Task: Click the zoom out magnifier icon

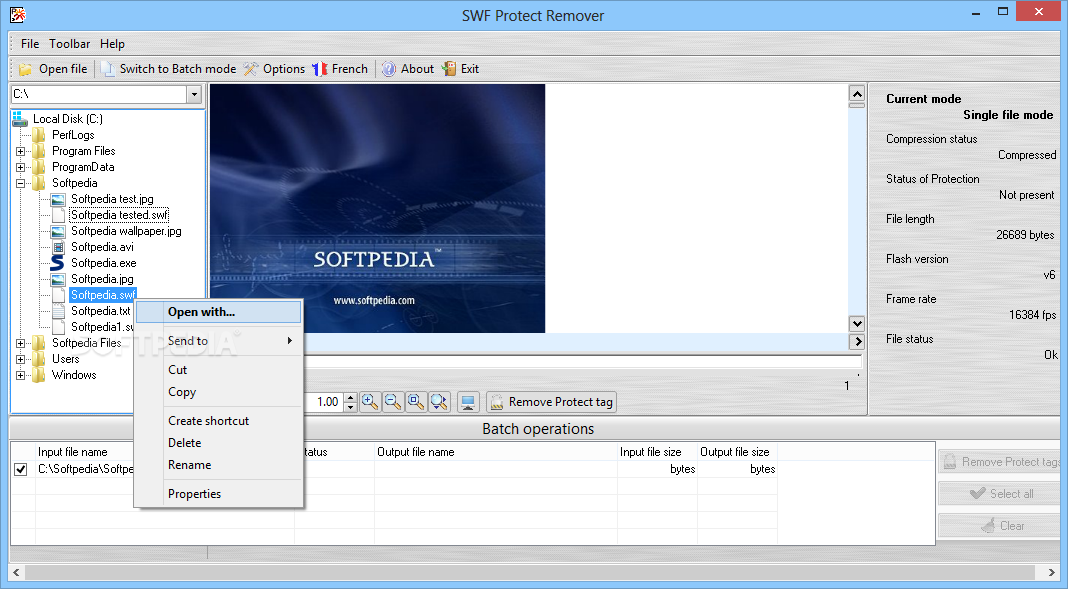Action: click(x=393, y=402)
